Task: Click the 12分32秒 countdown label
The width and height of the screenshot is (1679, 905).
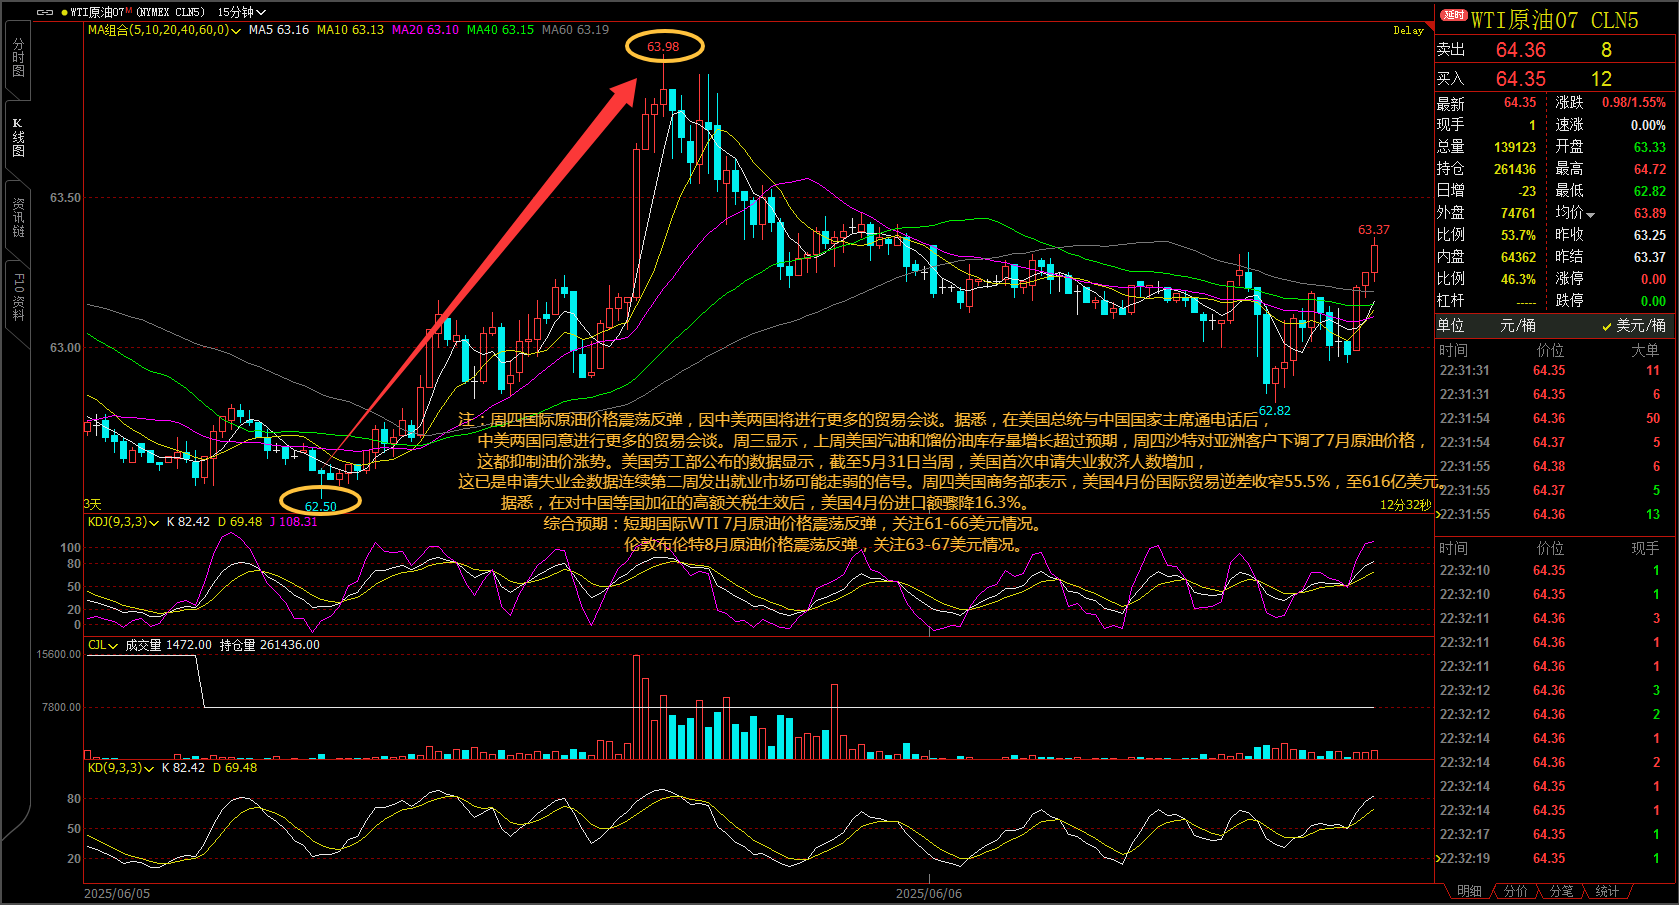Action: pyautogui.click(x=1405, y=505)
